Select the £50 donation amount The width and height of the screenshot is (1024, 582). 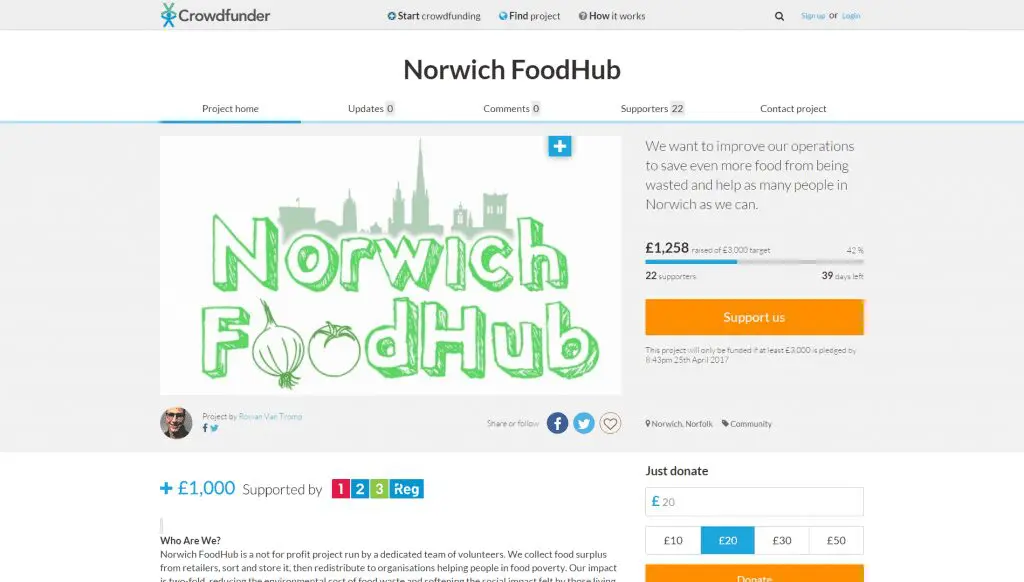click(x=836, y=540)
